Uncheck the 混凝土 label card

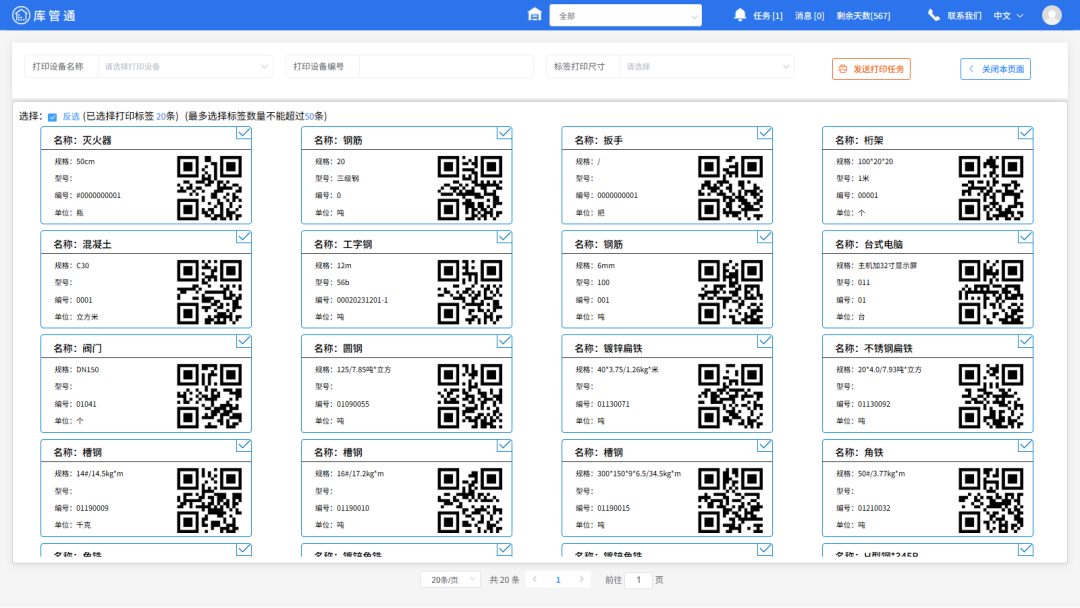pyautogui.click(x=244, y=237)
